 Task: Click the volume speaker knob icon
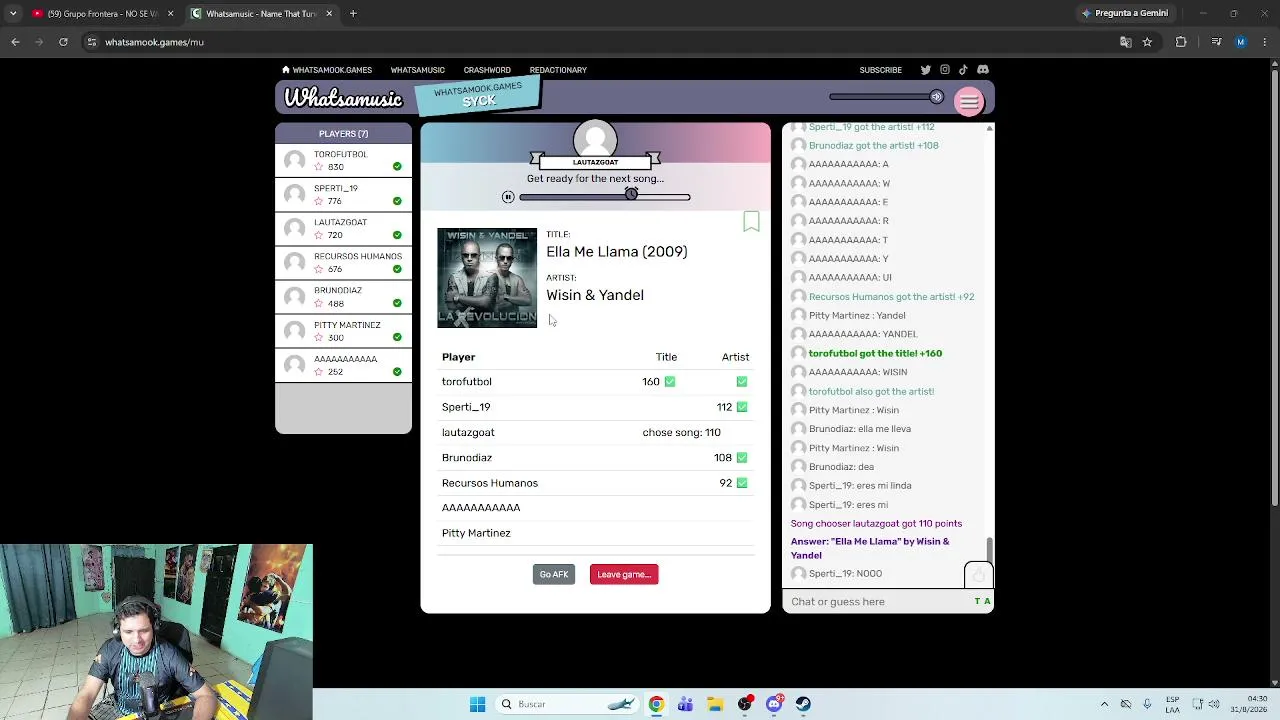(936, 97)
